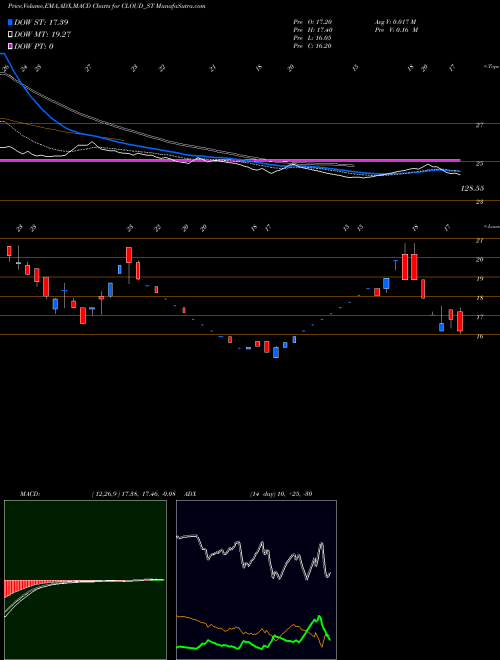Click the 'Pre L: 16.05' value
Screen dimensions: 500x660
point(312,38)
